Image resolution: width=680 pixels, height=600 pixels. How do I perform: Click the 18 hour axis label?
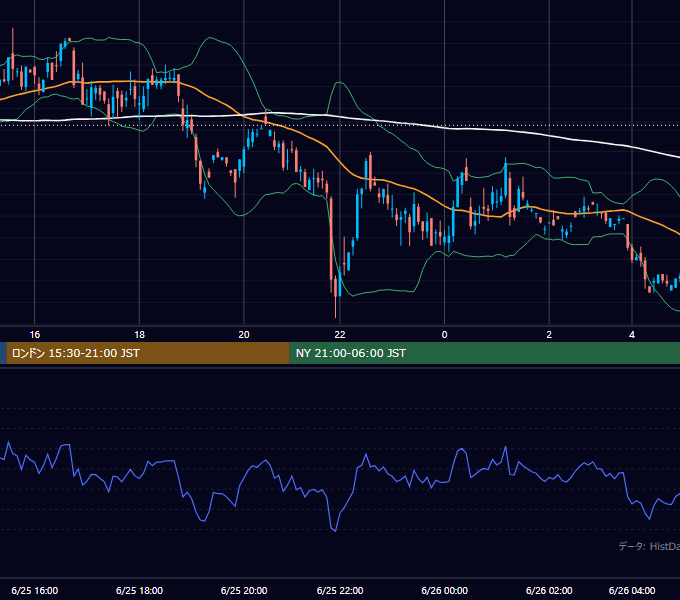[x=139, y=335]
